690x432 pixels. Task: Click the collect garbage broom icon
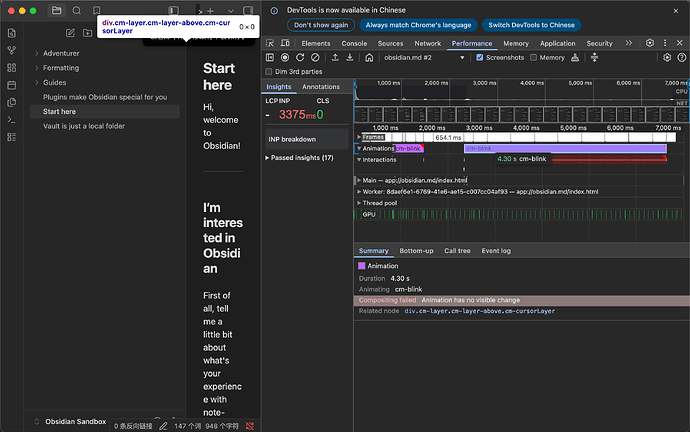point(575,58)
